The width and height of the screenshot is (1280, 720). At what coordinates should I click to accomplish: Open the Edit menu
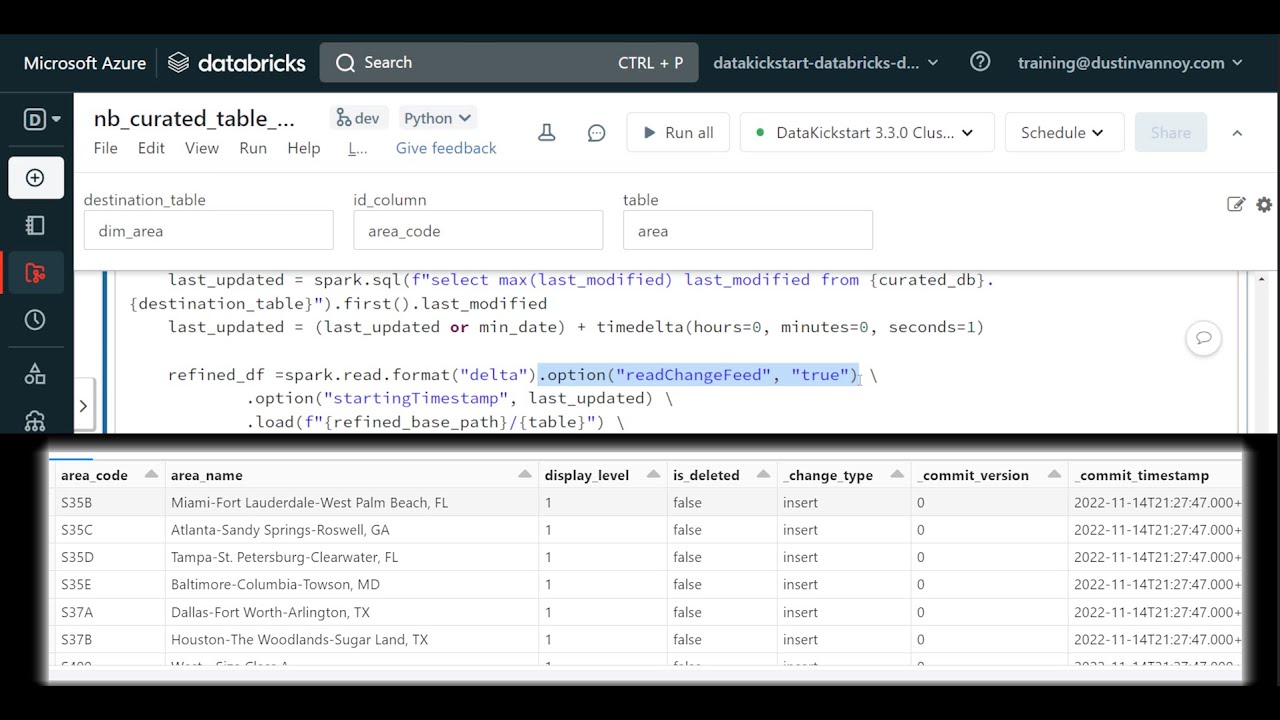tap(151, 148)
